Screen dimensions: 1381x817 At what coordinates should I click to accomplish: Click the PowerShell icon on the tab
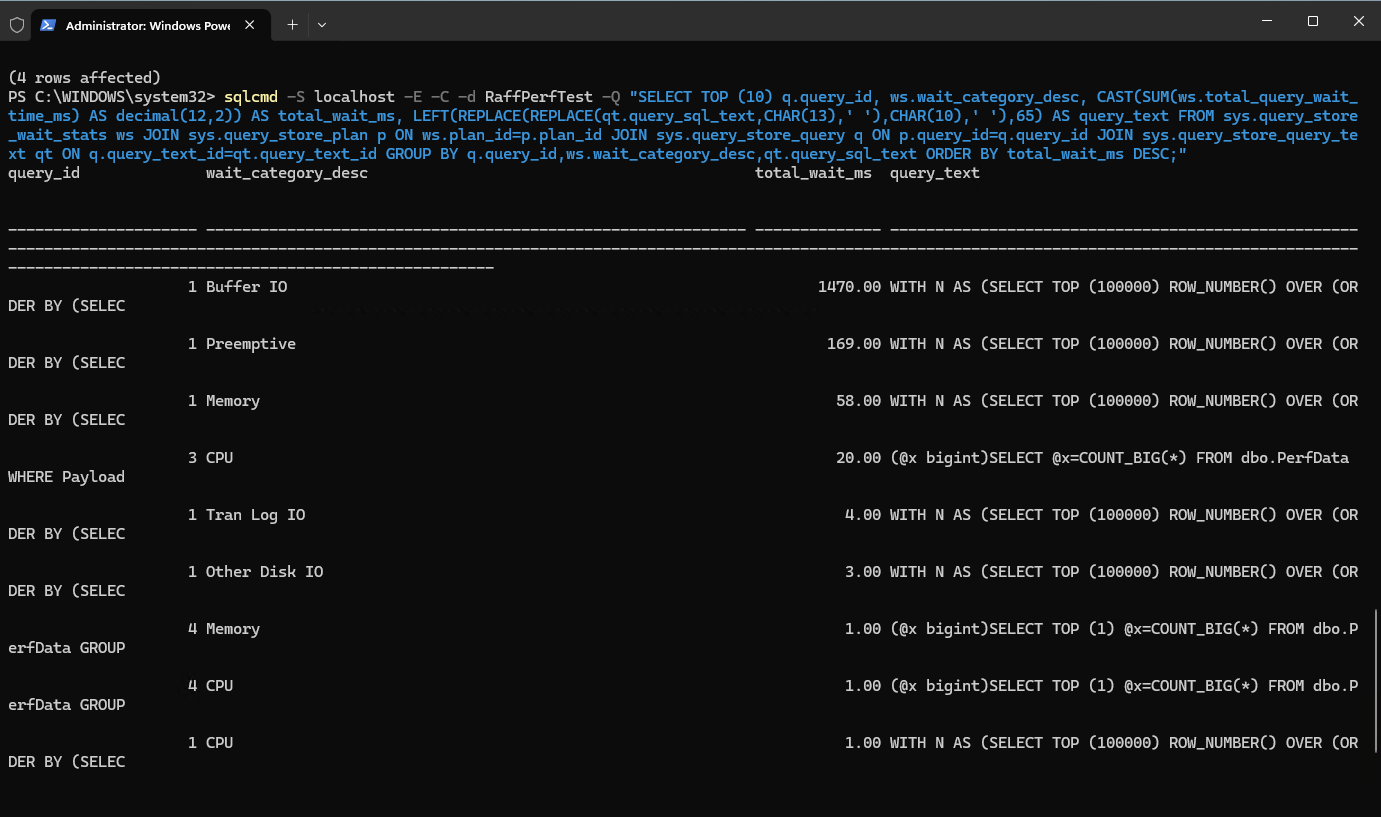48,25
